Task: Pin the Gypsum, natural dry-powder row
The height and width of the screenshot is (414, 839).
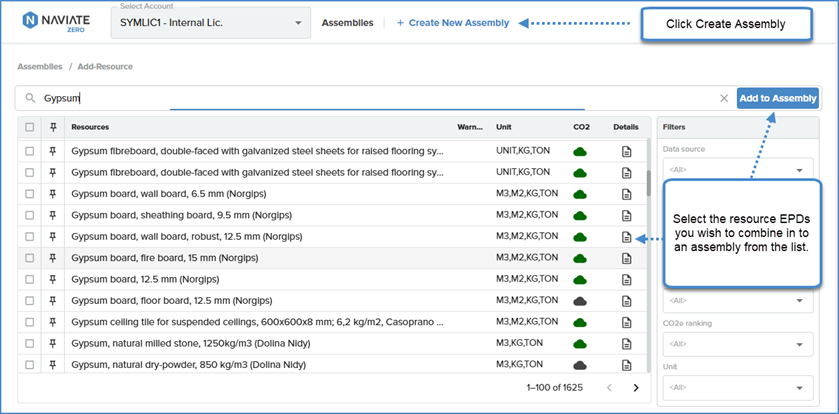Action: [52, 365]
